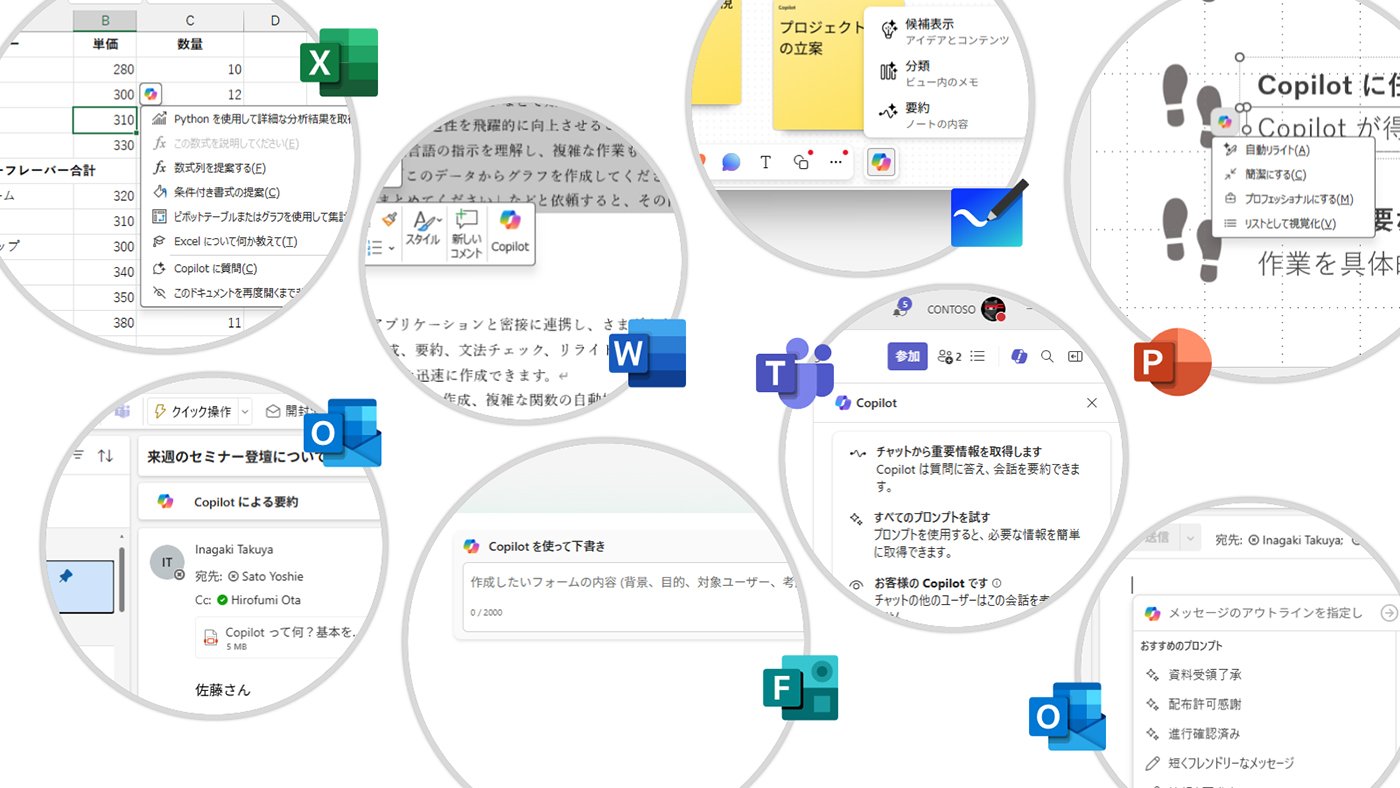Choose 自動リライト in PowerPoint Copilot menu
1400x788 pixels.
1294,150
